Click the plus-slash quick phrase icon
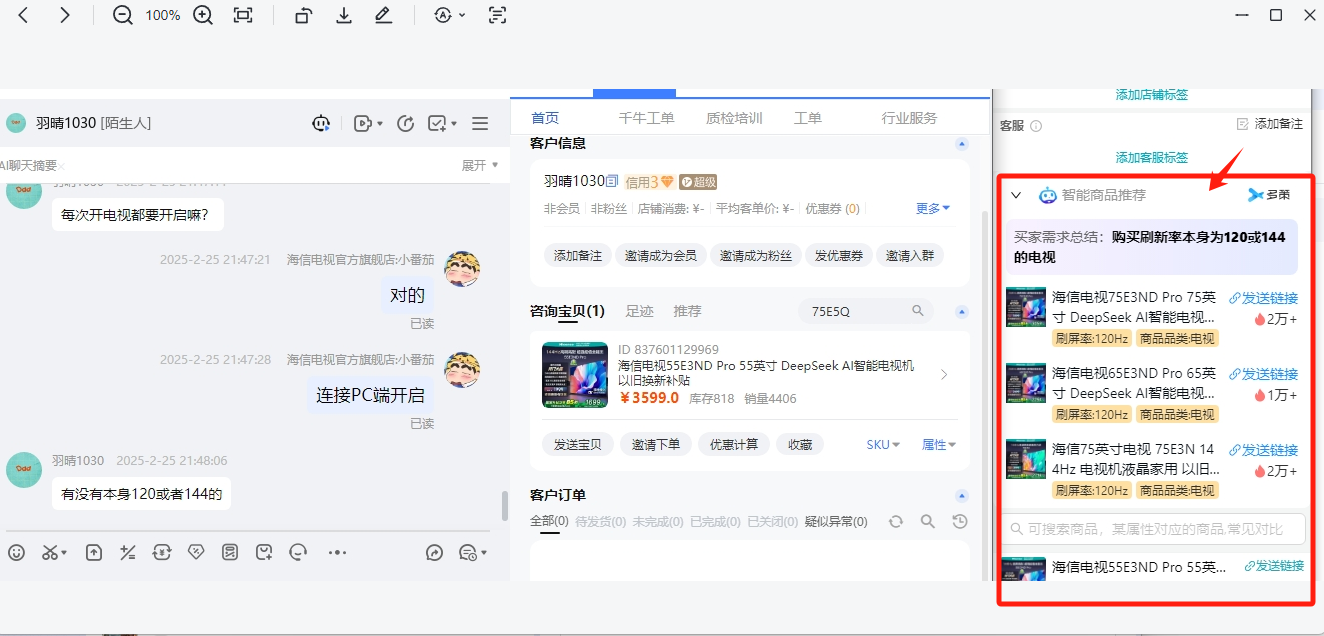 pos(127,552)
